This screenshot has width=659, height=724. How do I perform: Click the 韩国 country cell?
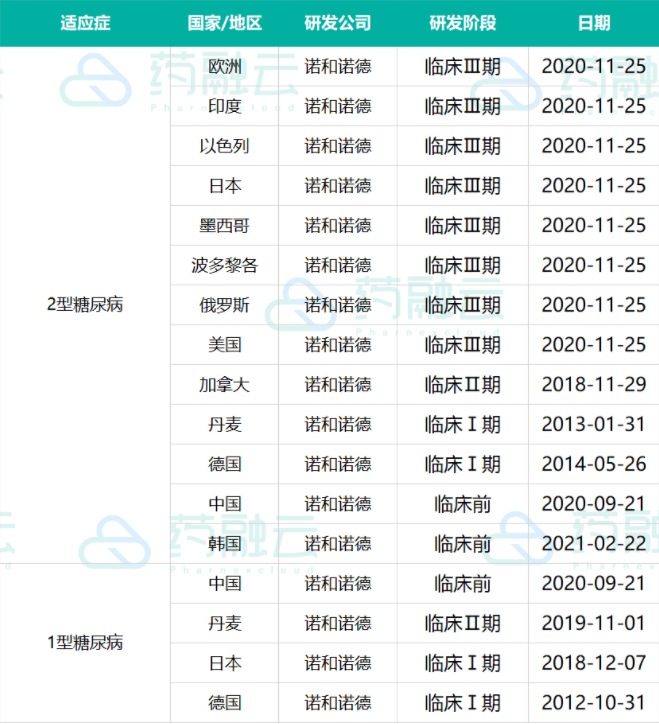(x=224, y=543)
